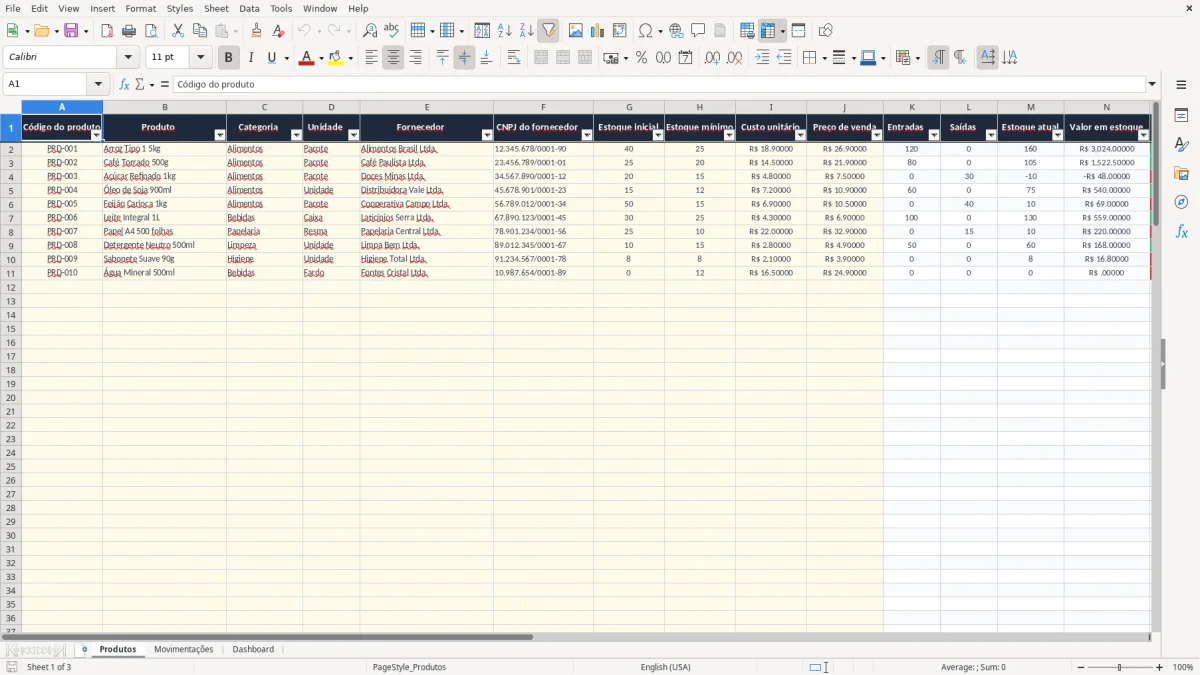Open the Sheet menu
Image resolution: width=1200 pixels, height=675 pixels.
click(216, 8)
